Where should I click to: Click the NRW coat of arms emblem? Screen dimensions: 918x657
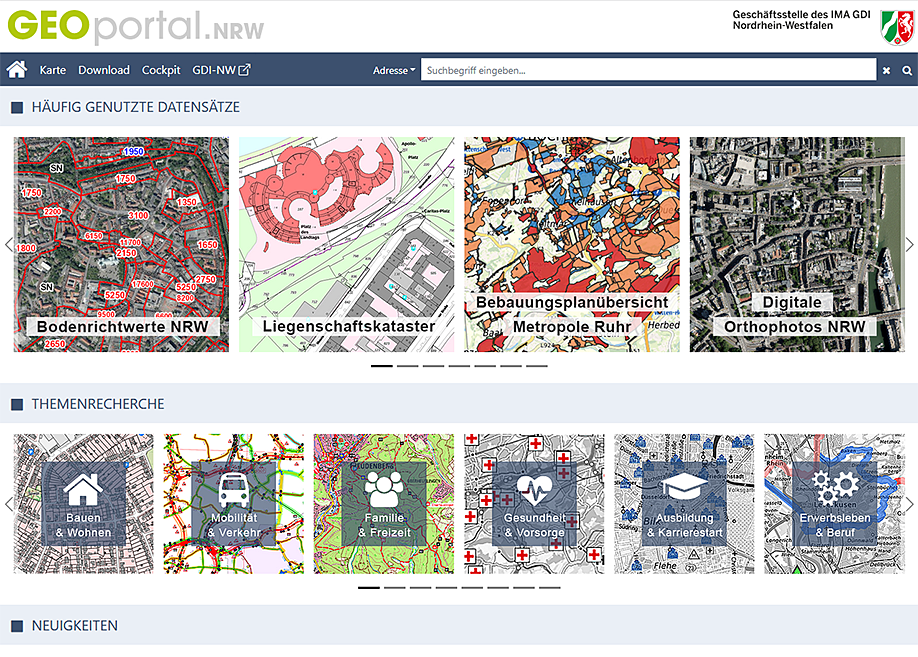898,27
